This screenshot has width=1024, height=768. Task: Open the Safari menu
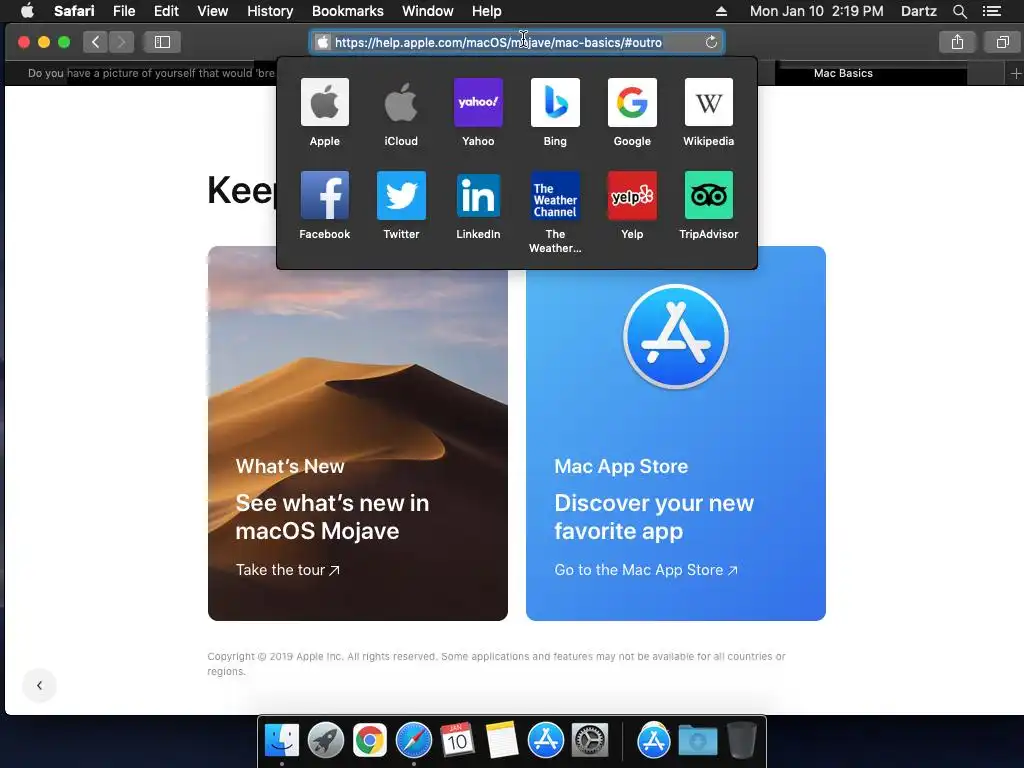[x=74, y=11]
